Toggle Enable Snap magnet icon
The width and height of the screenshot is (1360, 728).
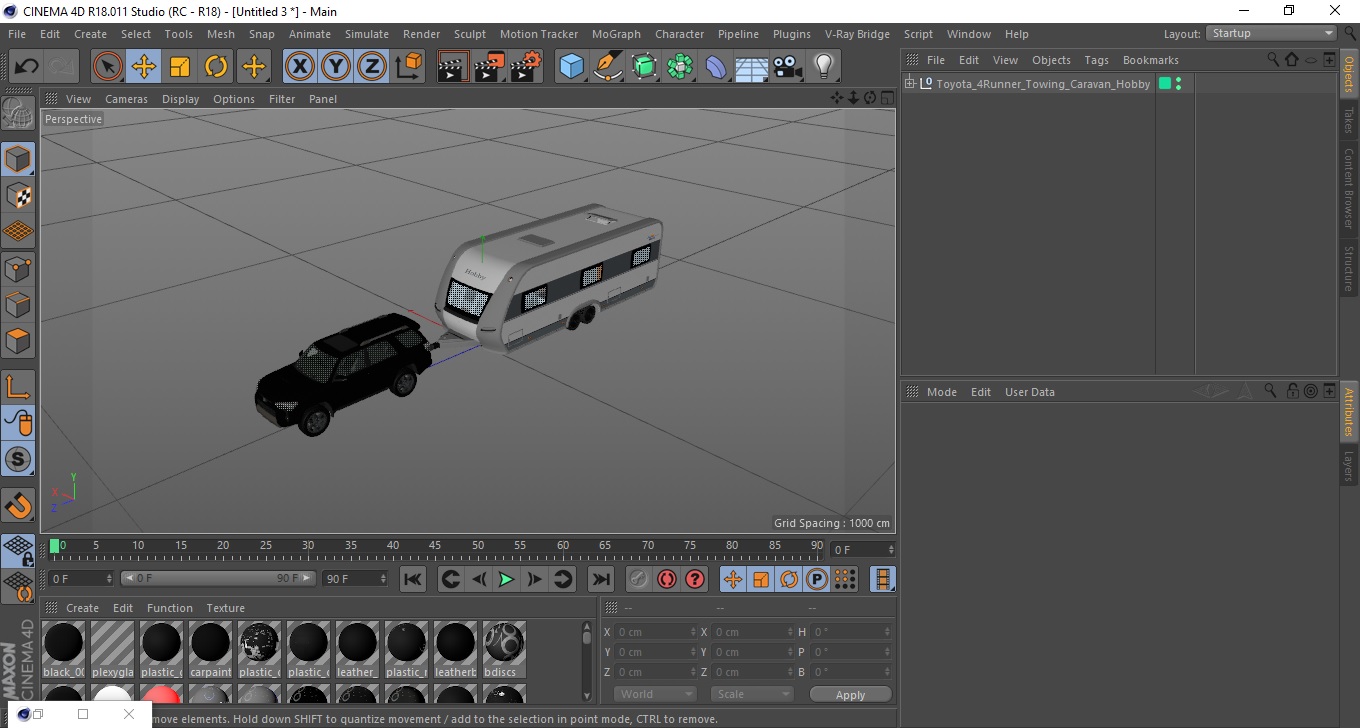point(18,505)
